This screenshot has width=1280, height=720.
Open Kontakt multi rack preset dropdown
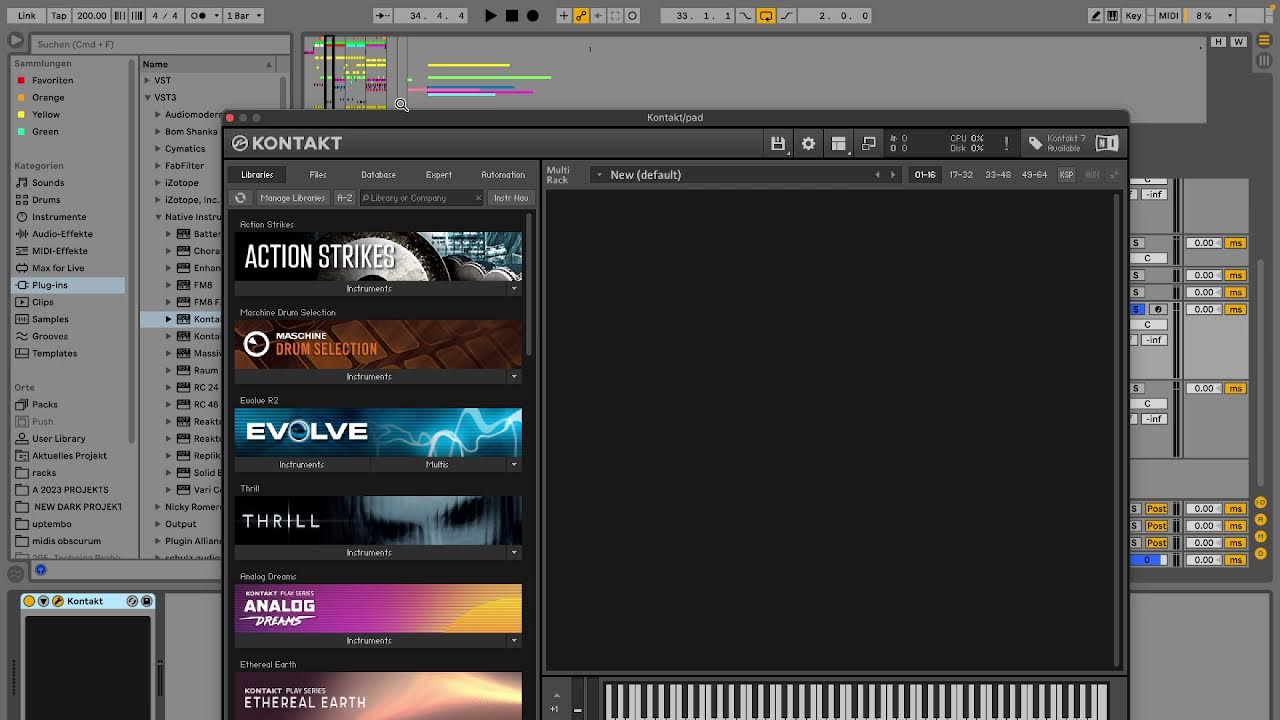pos(599,175)
